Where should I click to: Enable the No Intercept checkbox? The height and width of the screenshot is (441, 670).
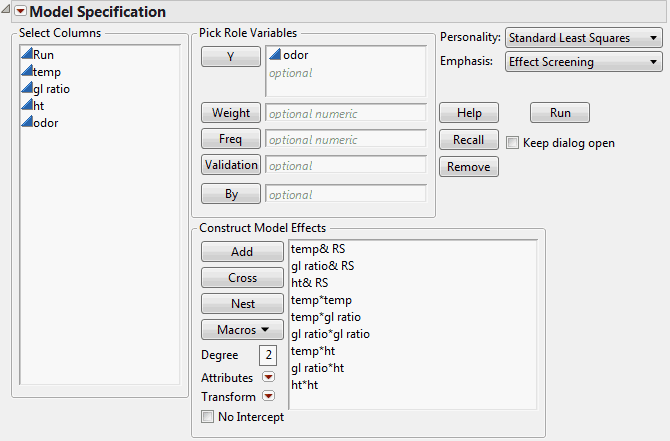point(207,417)
